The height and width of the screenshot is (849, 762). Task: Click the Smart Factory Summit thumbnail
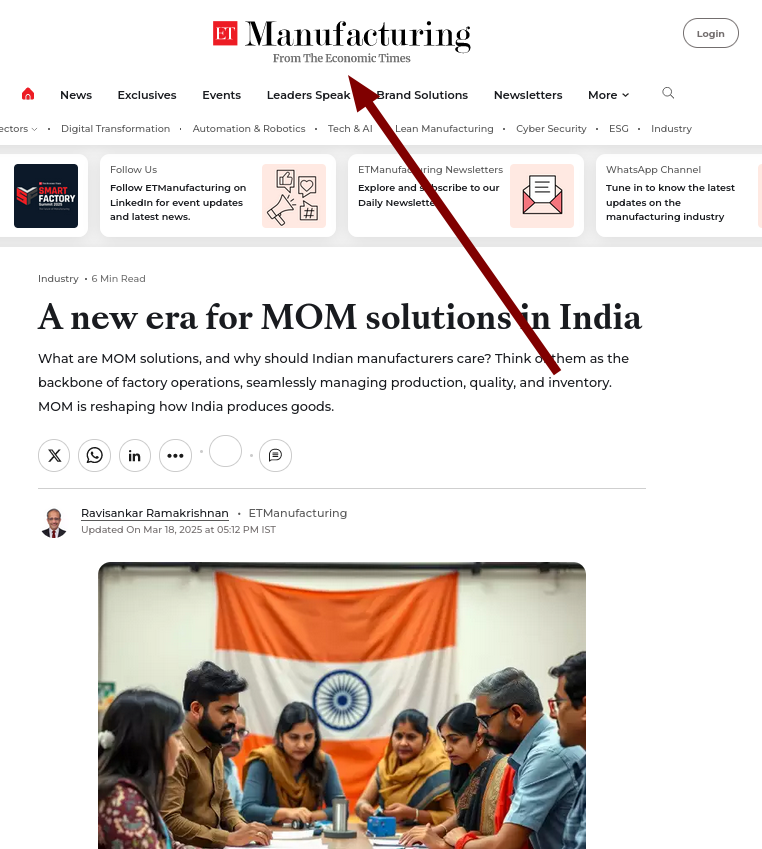[46, 196]
